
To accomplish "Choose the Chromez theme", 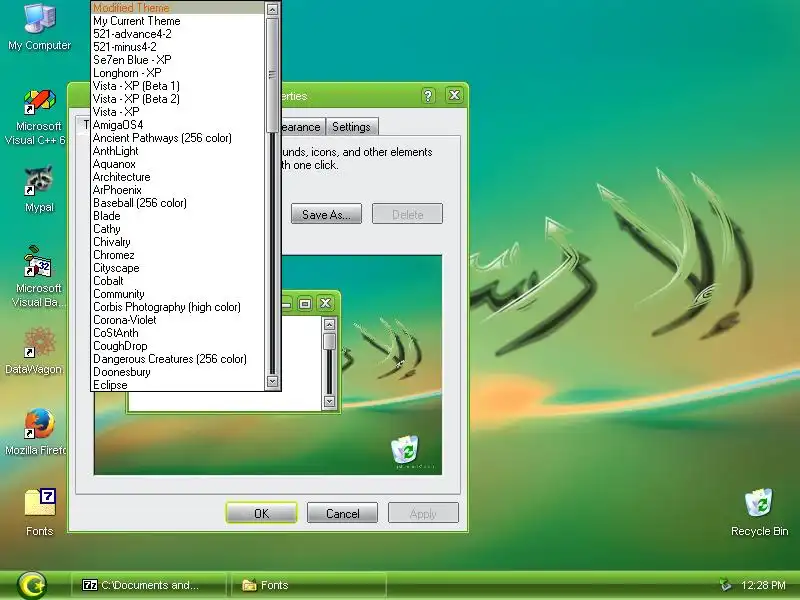I will [x=178, y=255].
